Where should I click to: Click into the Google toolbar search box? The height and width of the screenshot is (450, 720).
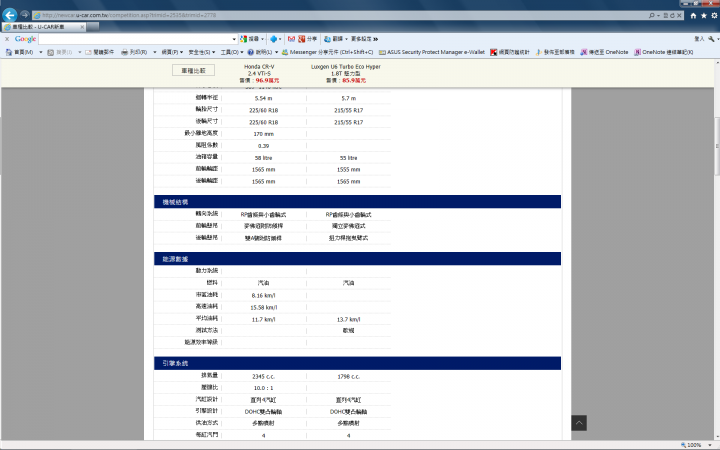click(x=135, y=39)
